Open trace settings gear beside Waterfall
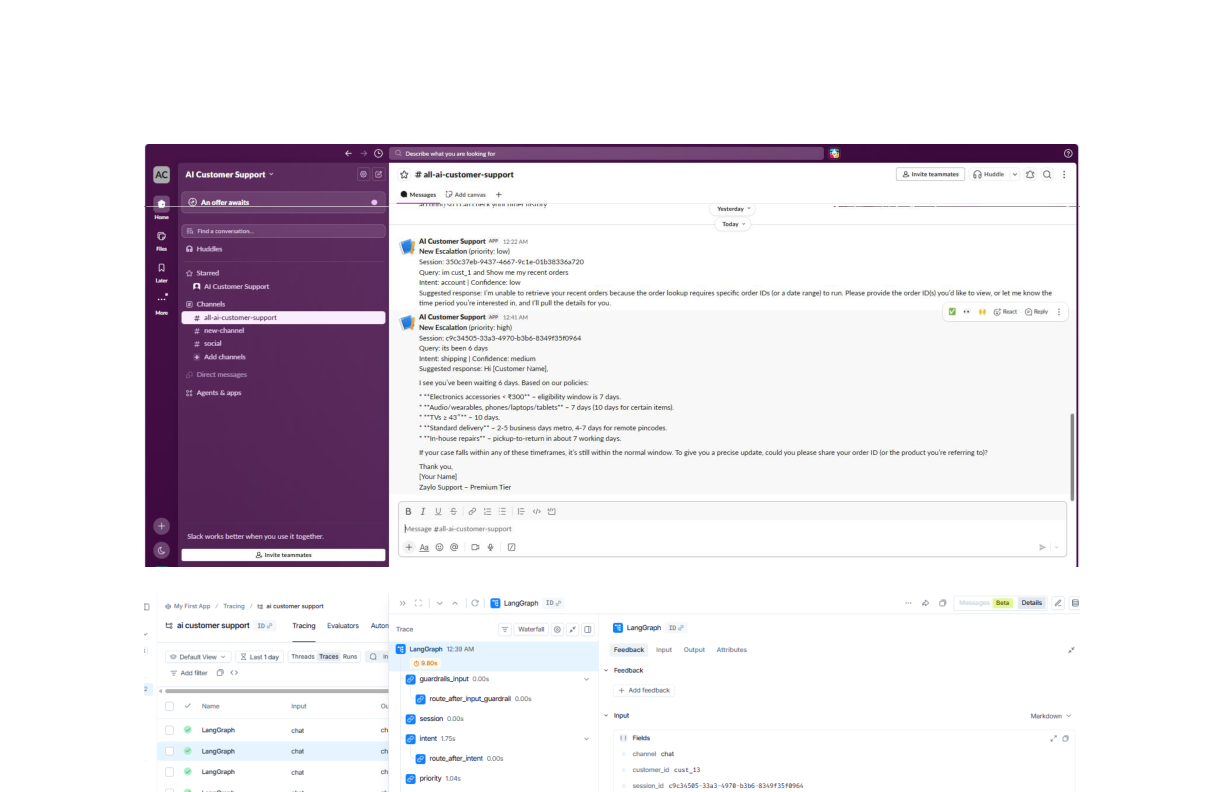Viewport: 1224px width, 792px height. pos(557,629)
